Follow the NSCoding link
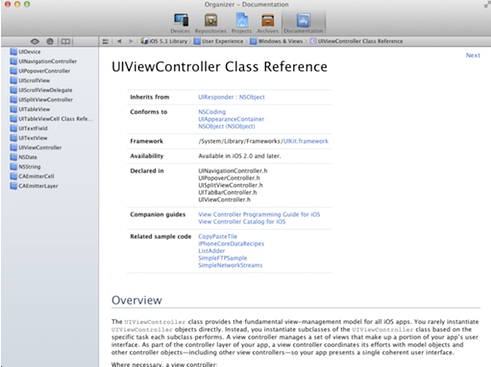This screenshot has height=367, width=491. (212, 112)
